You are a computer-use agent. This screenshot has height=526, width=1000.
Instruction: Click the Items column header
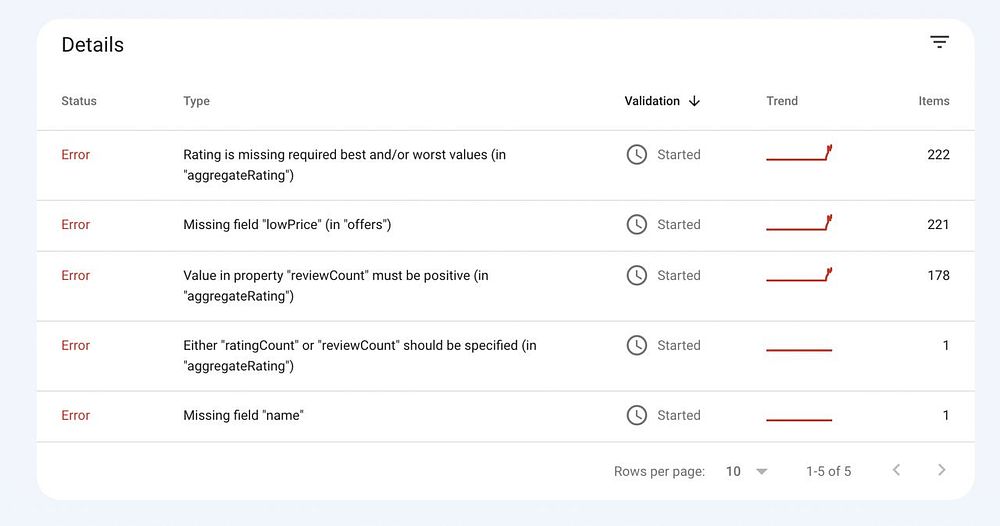[934, 101]
